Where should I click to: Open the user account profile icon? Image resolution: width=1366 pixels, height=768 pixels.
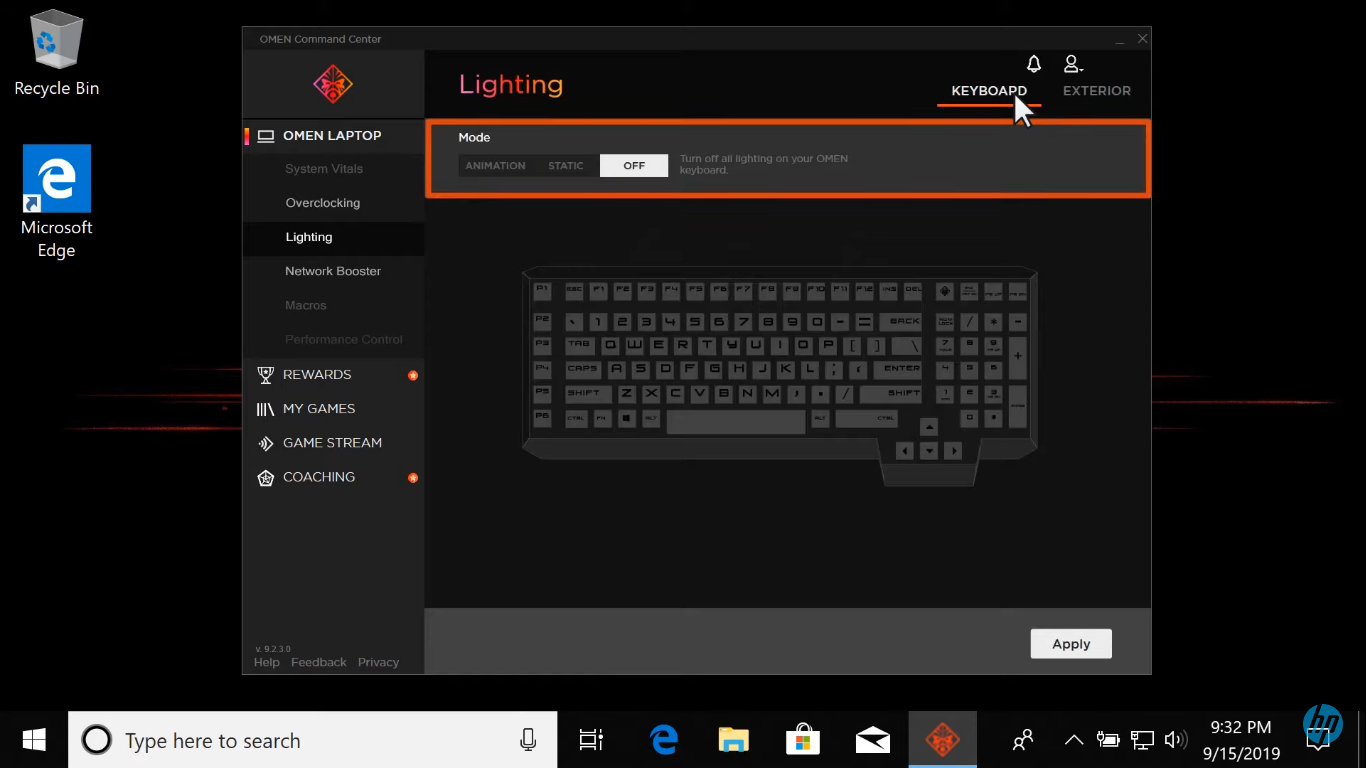[1072, 64]
